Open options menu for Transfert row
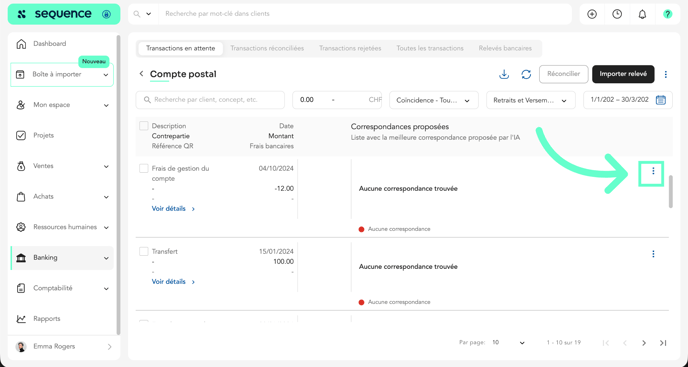This screenshot has height=367, width=688. click(653, 254)
